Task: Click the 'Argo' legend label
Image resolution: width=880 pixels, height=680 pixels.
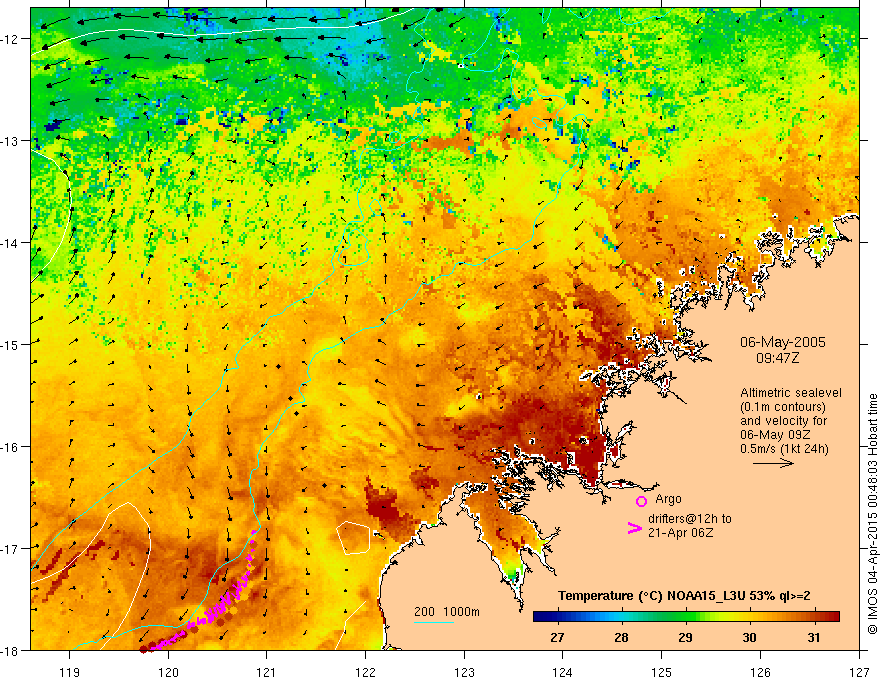Action: (x=668, y=499)
